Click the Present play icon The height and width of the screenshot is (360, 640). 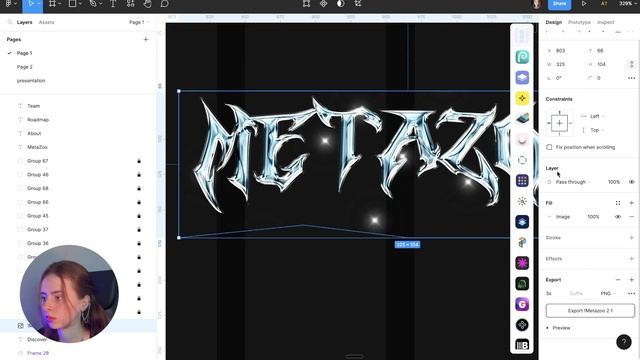[584, 4]
